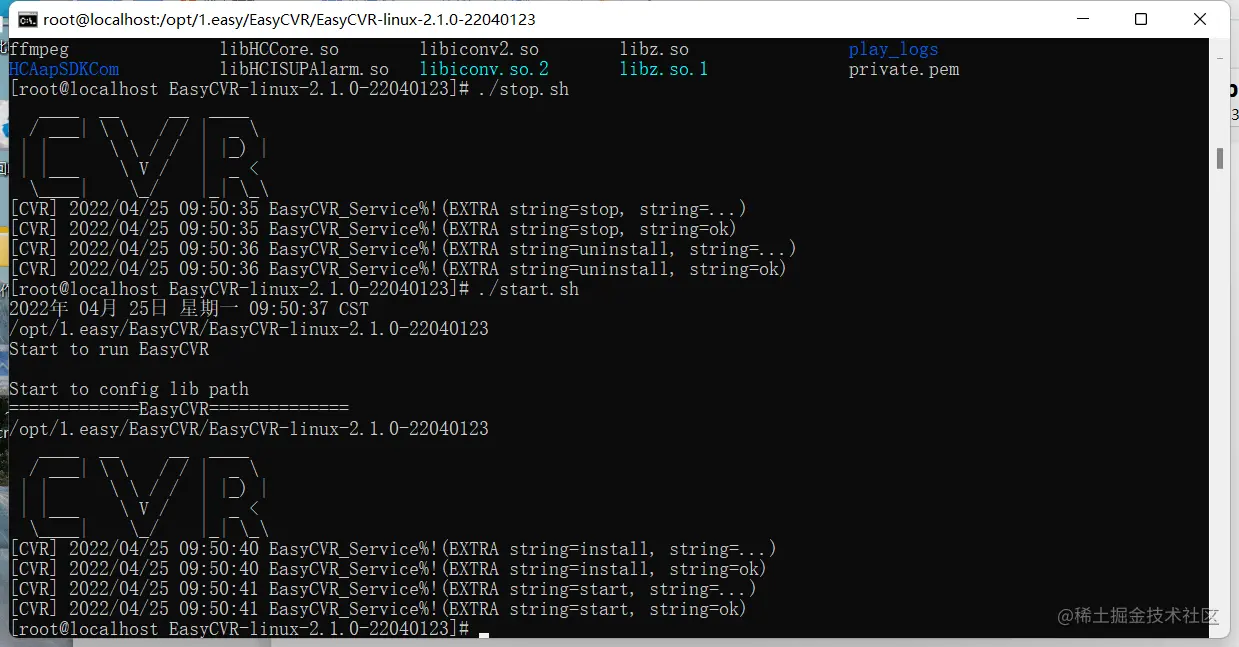Click the './stop.sh' command text
The height and width of the screenshot is (647, 1239).
[524, 89]
